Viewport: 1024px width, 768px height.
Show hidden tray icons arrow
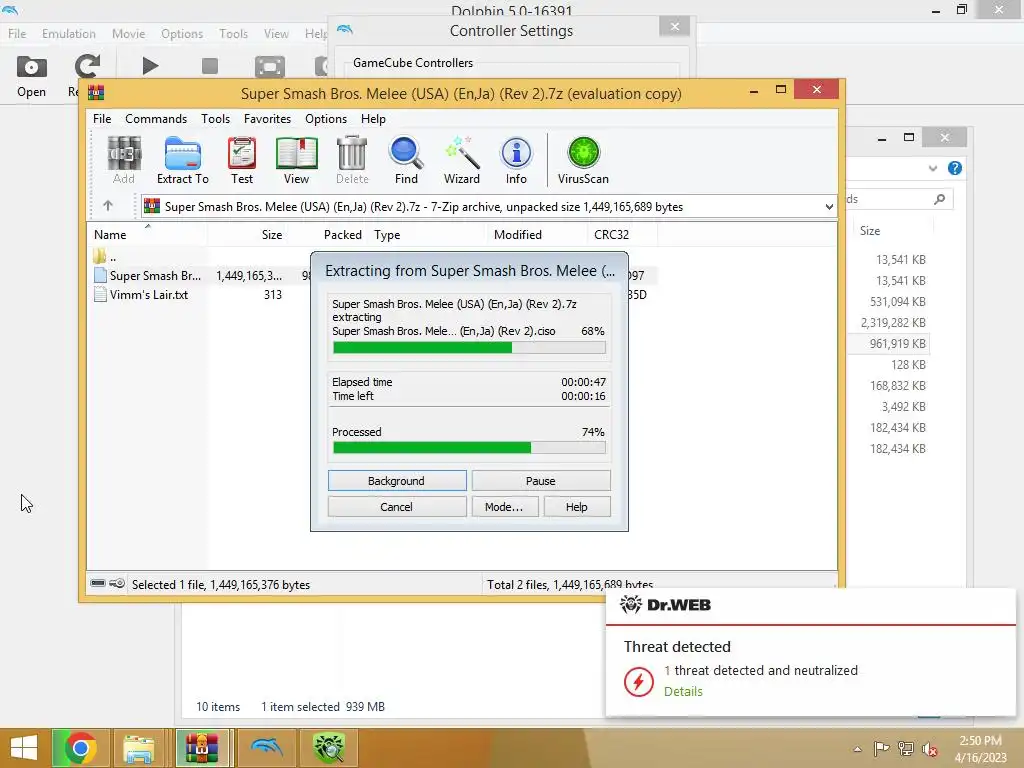pos(857,749)
